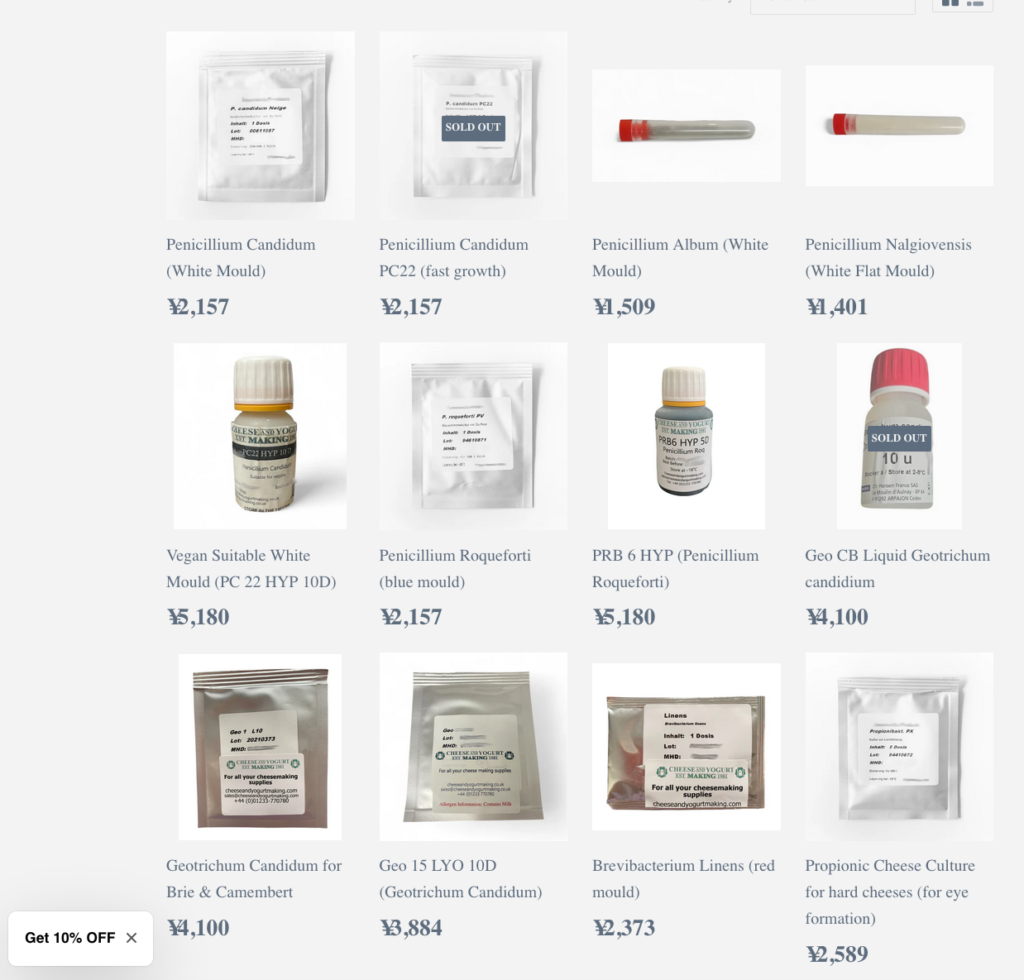Close the Get 10% OFF popup

131,938
